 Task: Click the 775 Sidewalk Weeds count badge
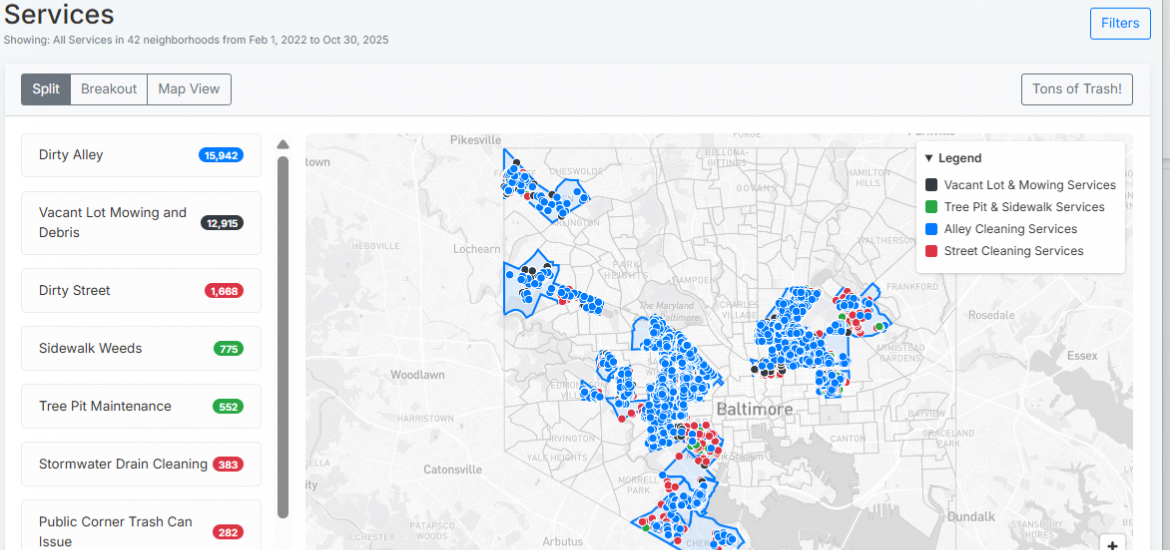(228, 349)
